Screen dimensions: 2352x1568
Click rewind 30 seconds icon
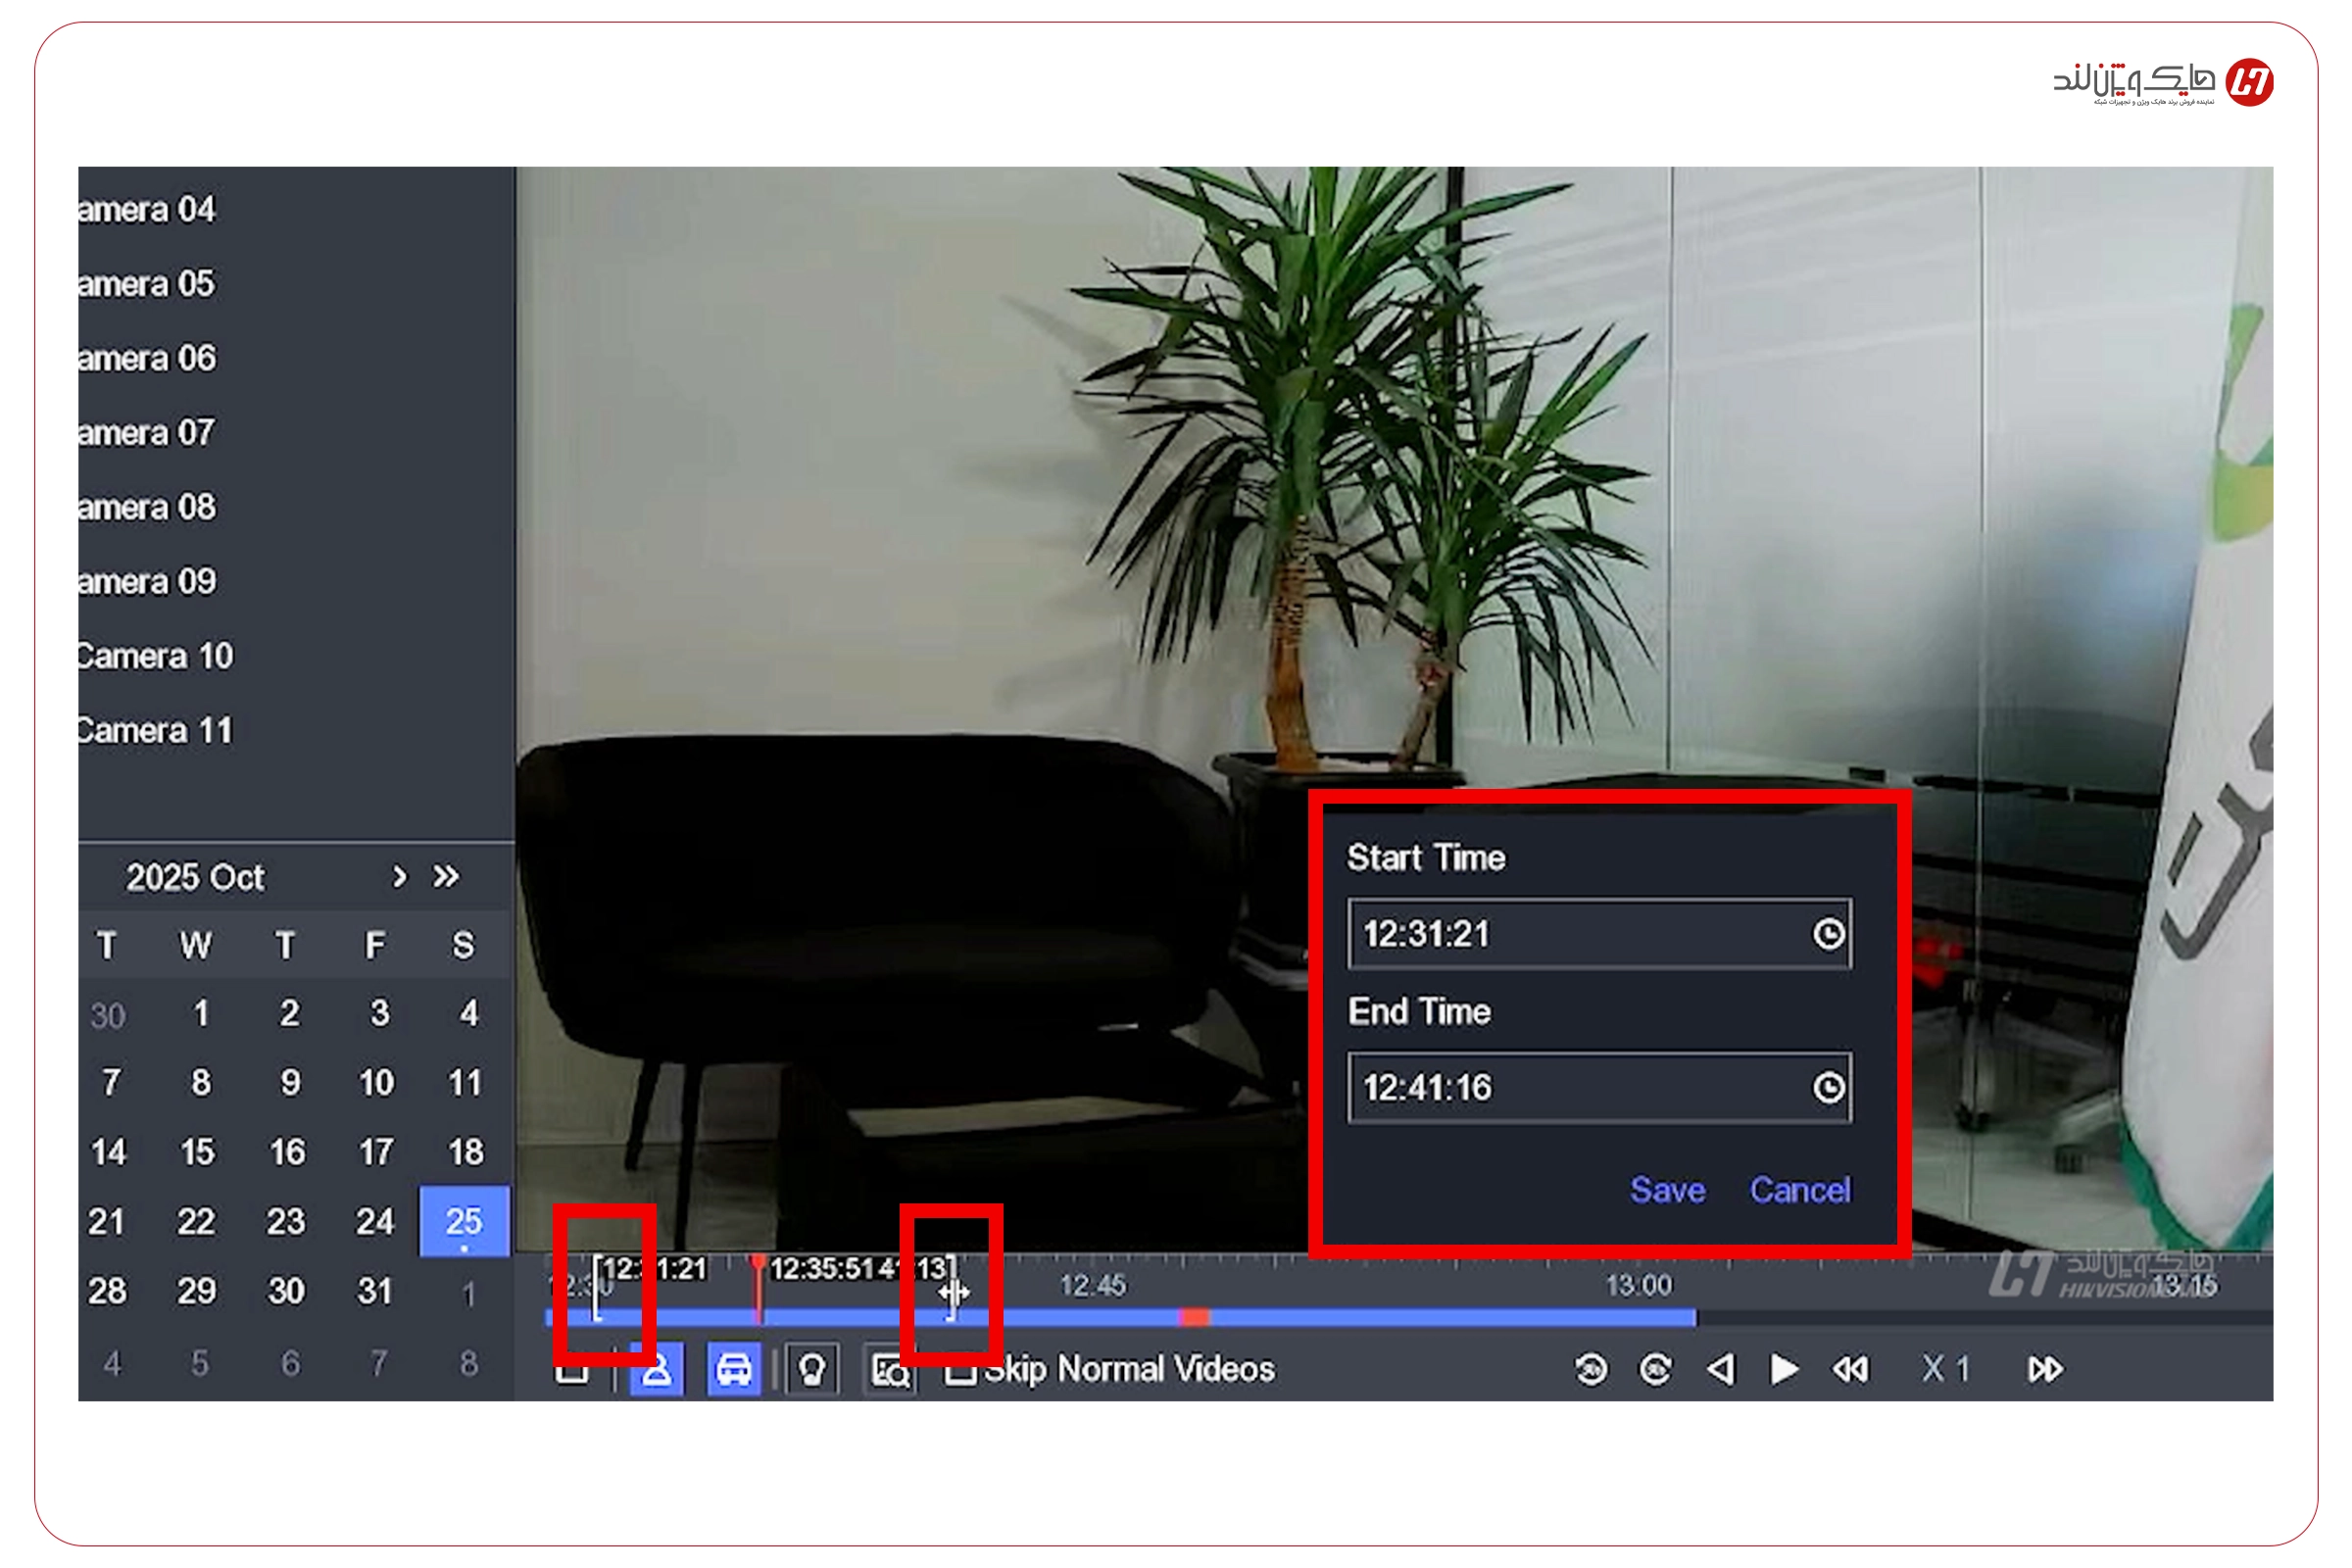(x=1592, y=1369)
